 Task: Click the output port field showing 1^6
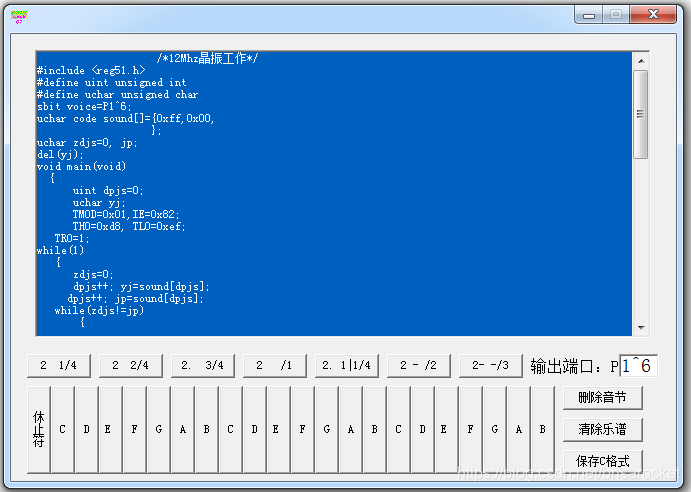click(639, 366)
